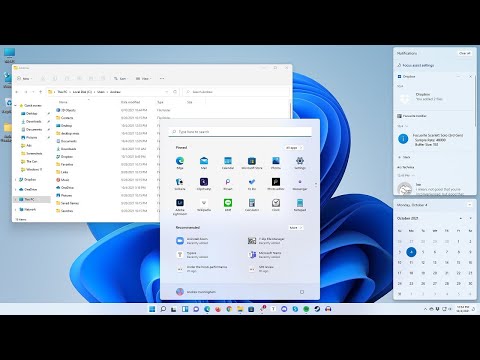
Task: Open the Calendar pinned app
Action: pyautogui.click(x=228, y=163)
